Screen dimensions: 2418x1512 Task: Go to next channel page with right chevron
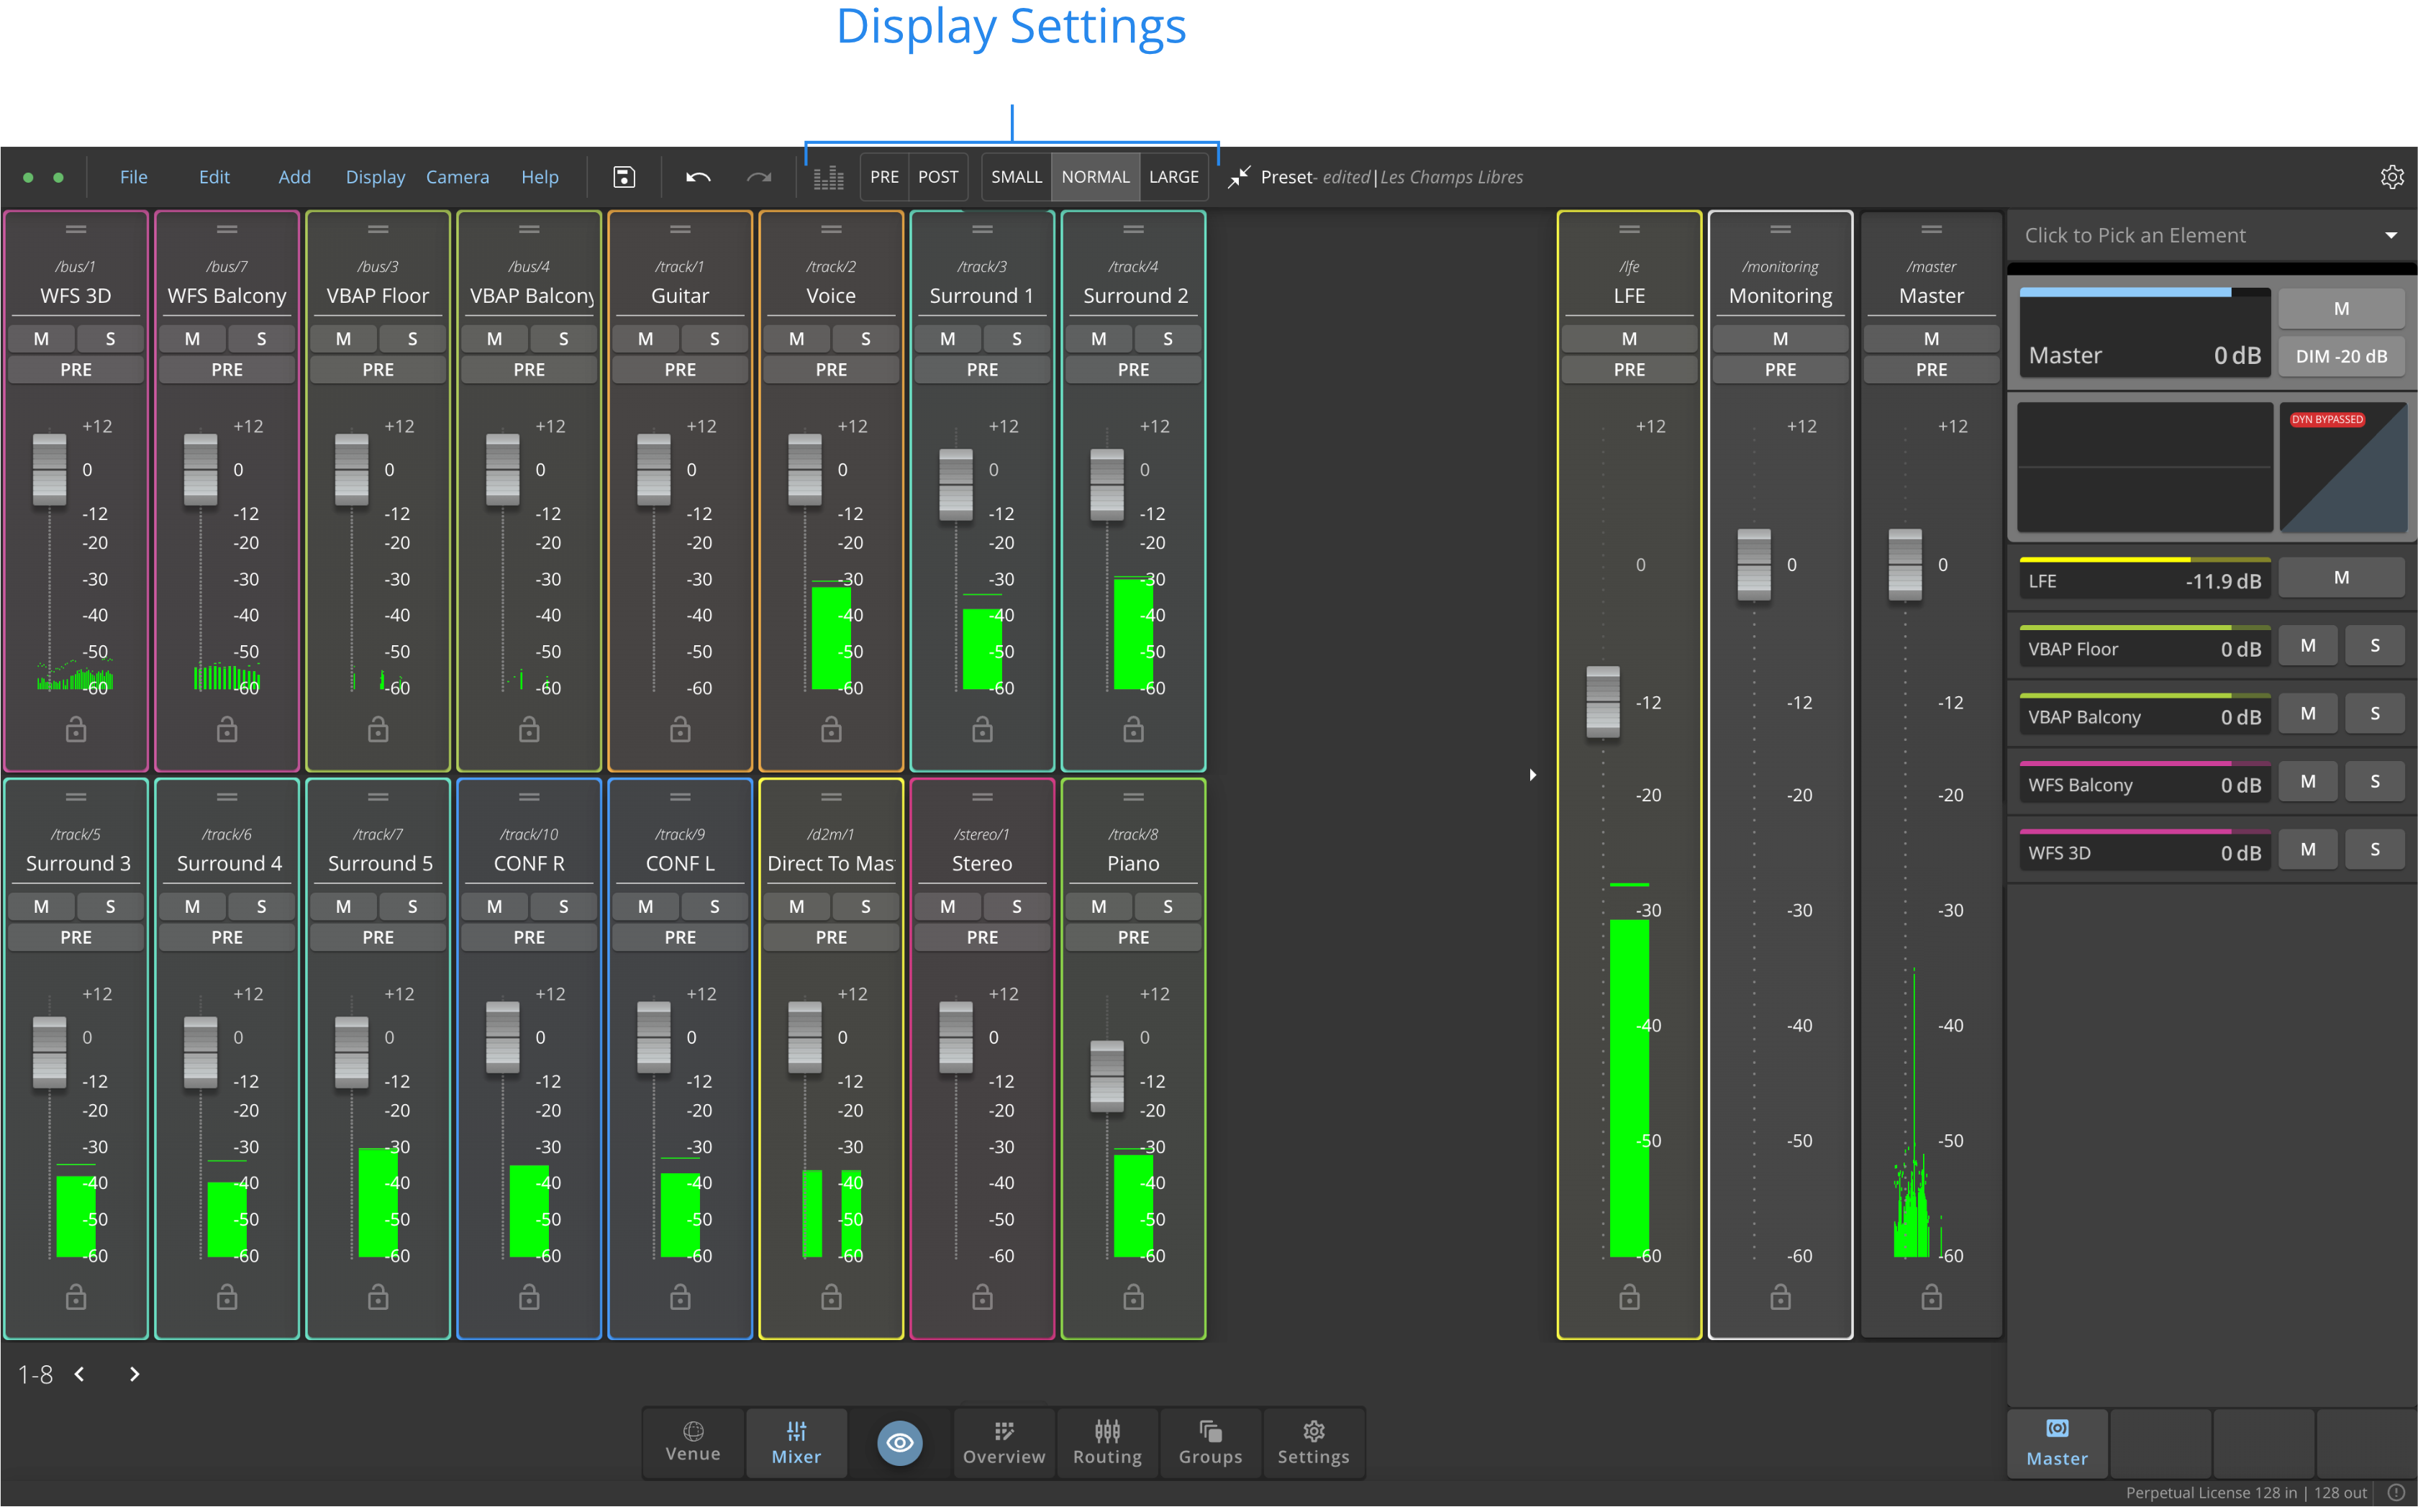click(x=134, y=1374)
